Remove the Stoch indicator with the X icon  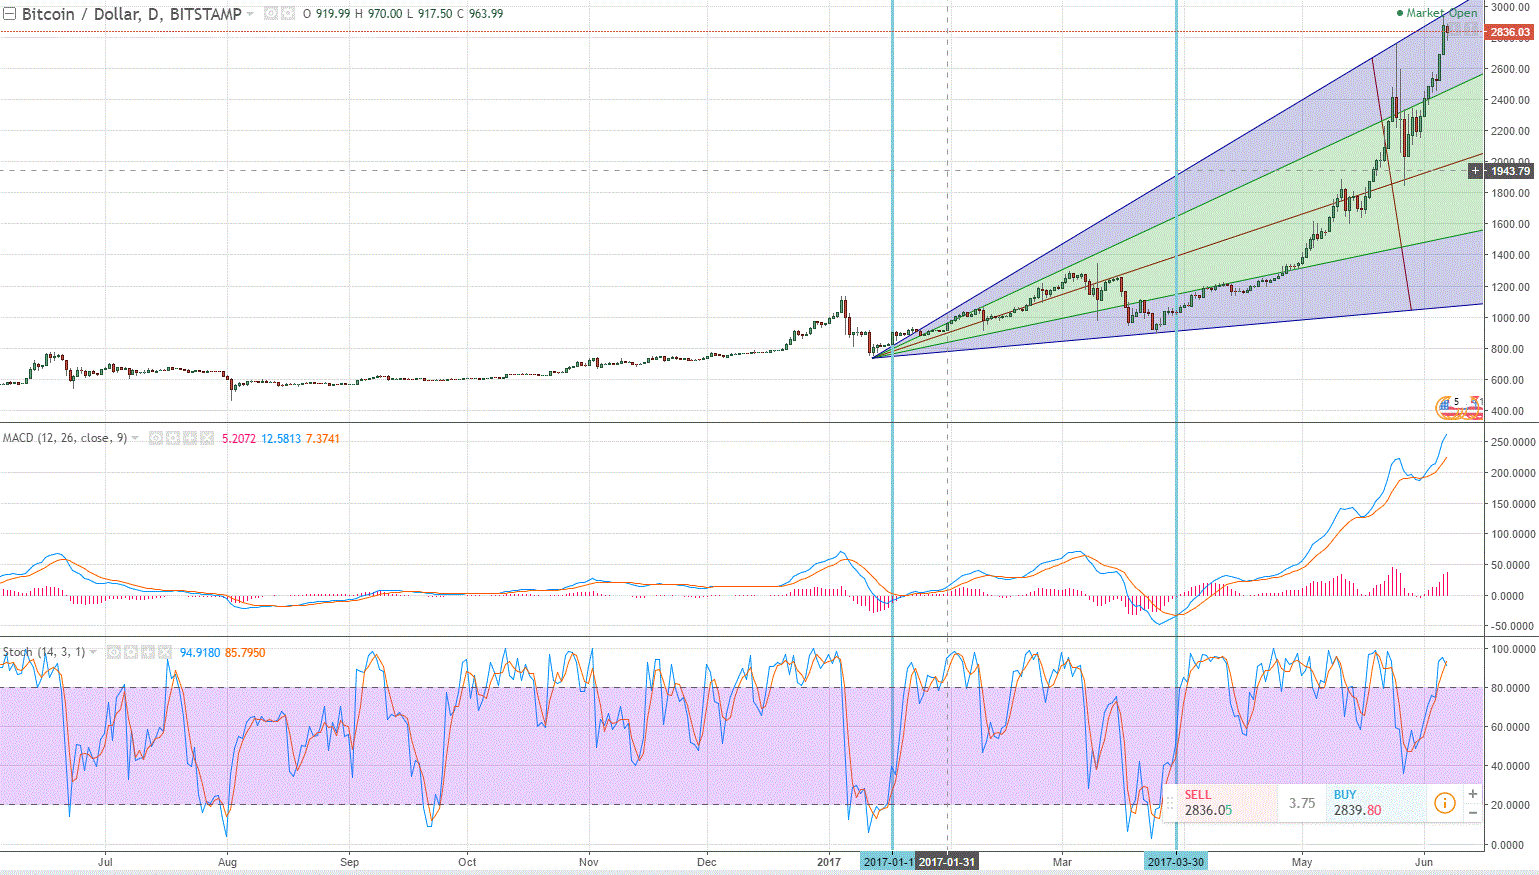pos(165,652)
